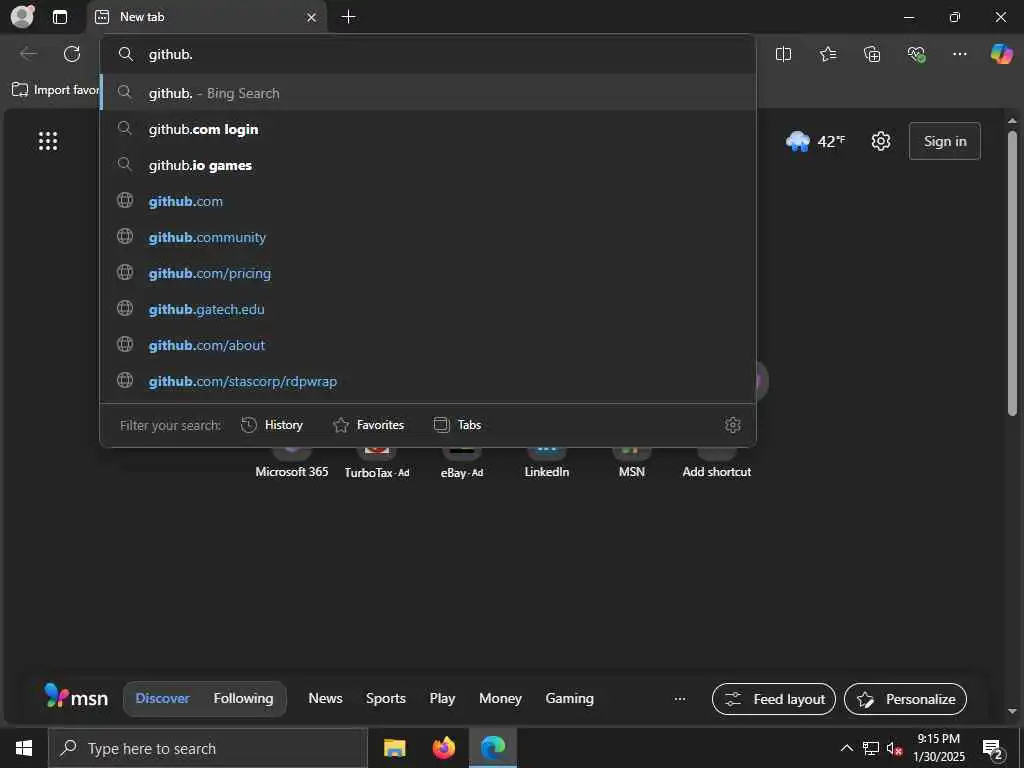Open Firefox from taskbar

[x=444, y=748]
